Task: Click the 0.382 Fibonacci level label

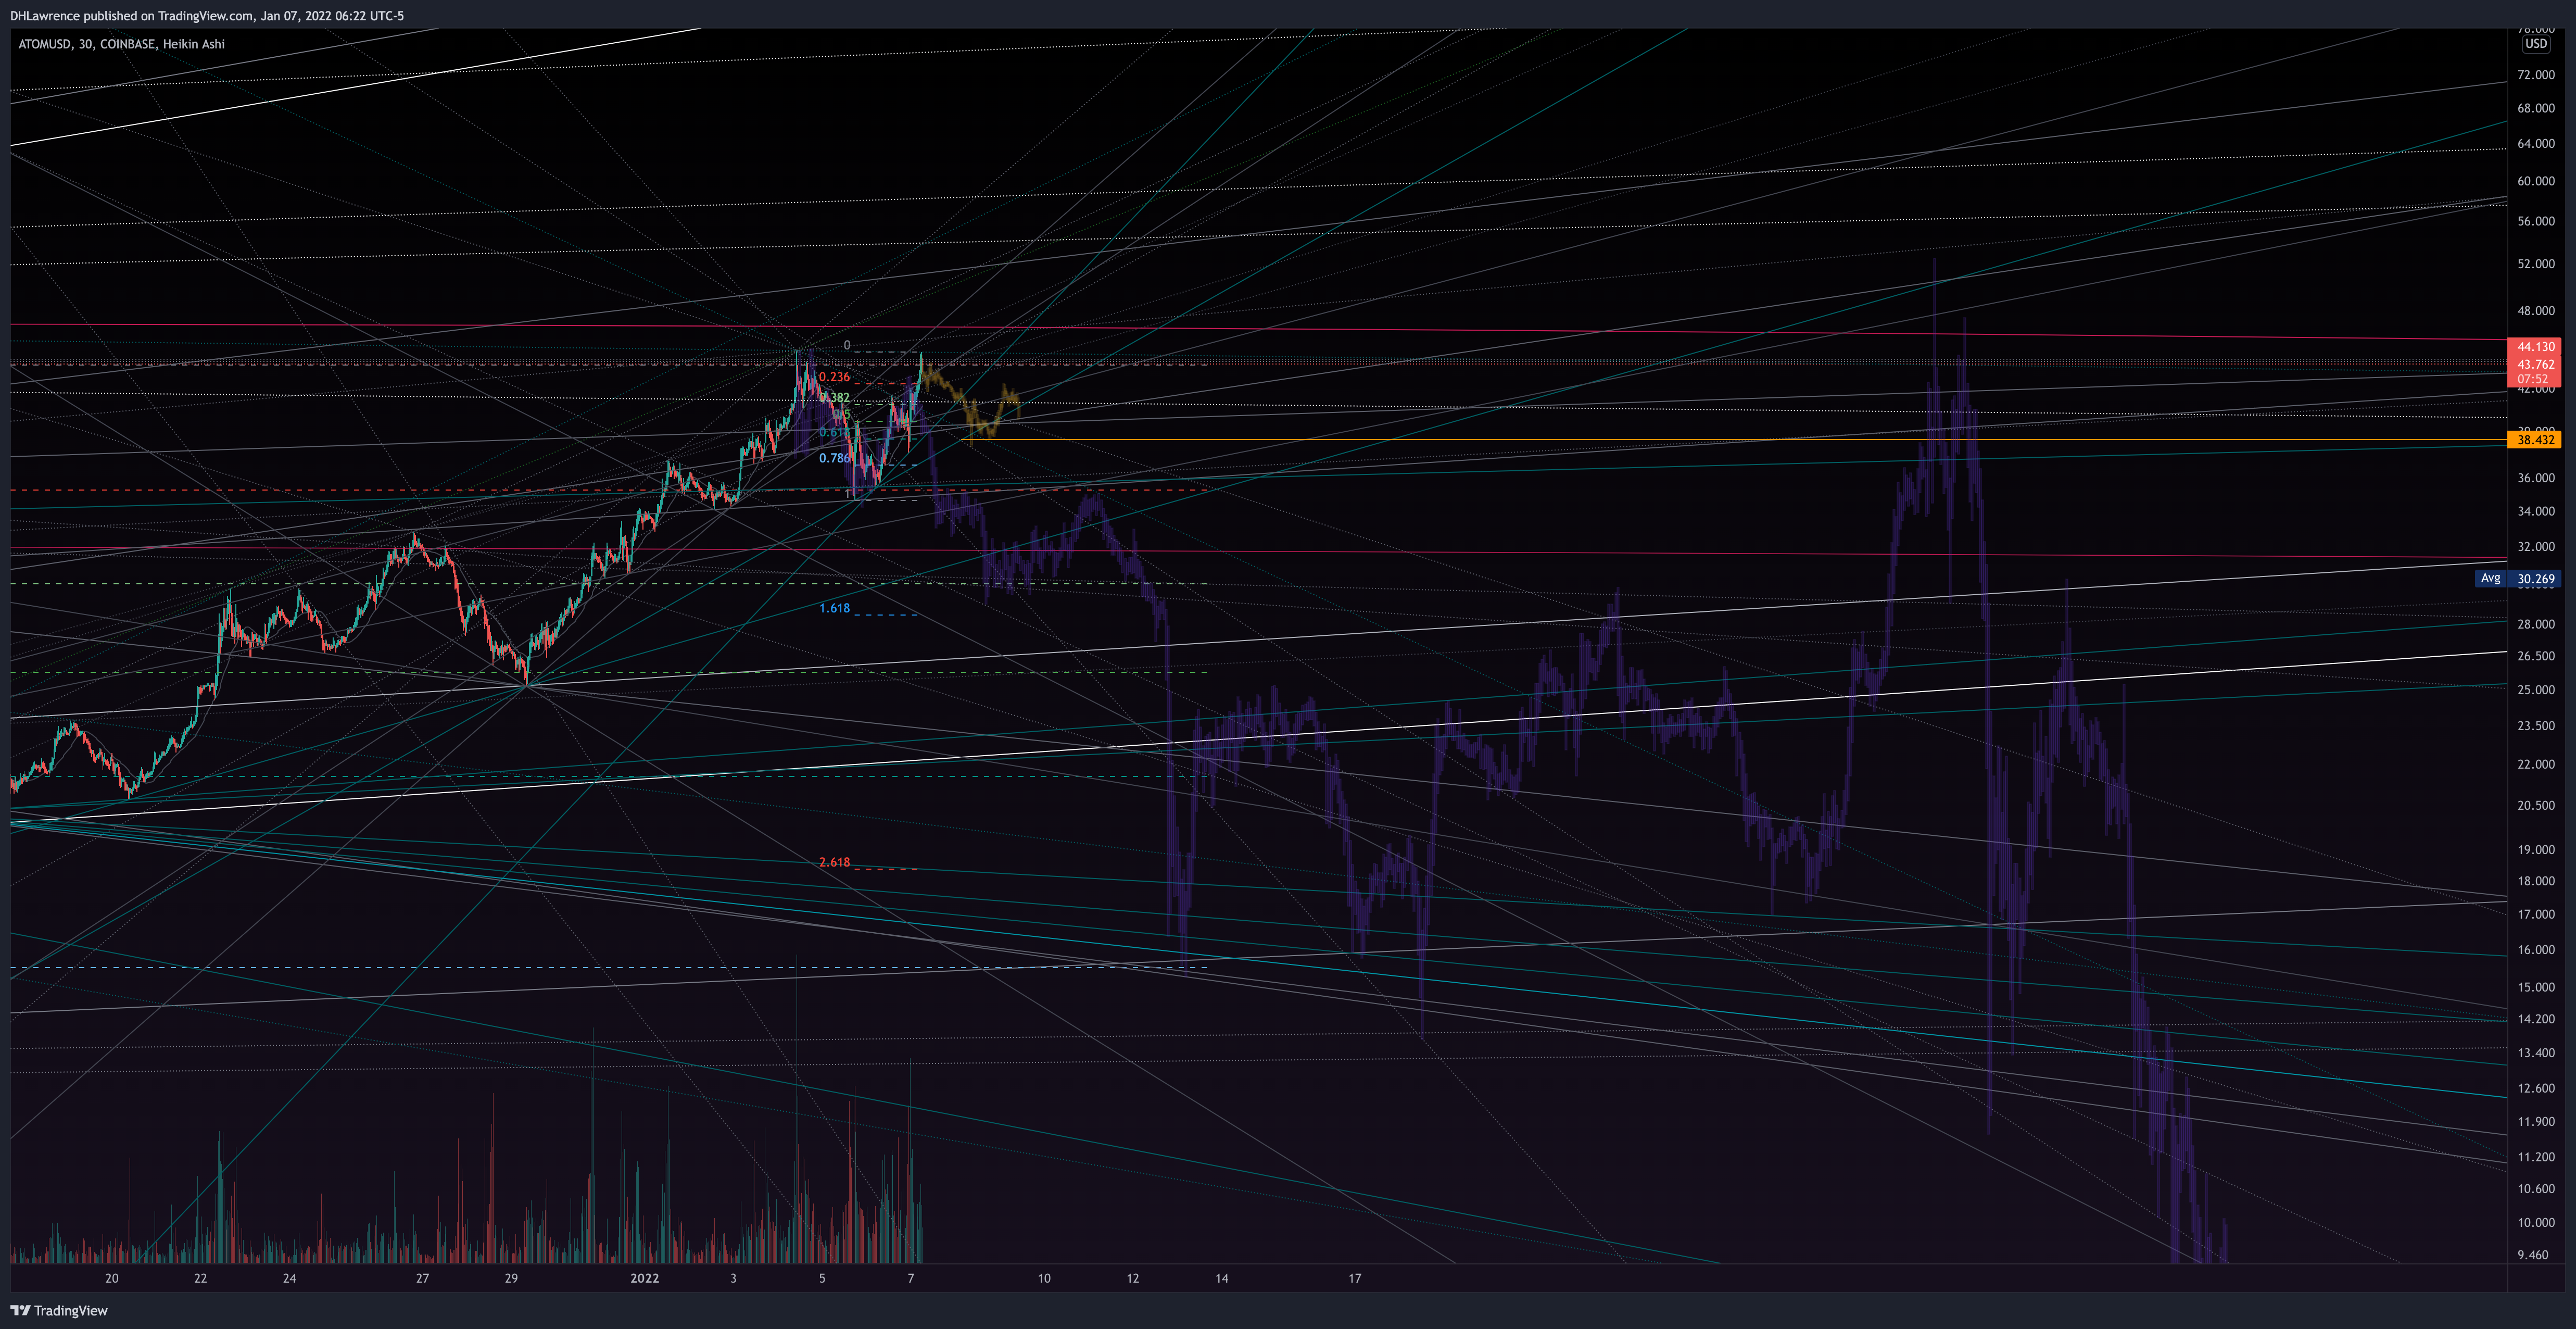Action: pos(834,398)
